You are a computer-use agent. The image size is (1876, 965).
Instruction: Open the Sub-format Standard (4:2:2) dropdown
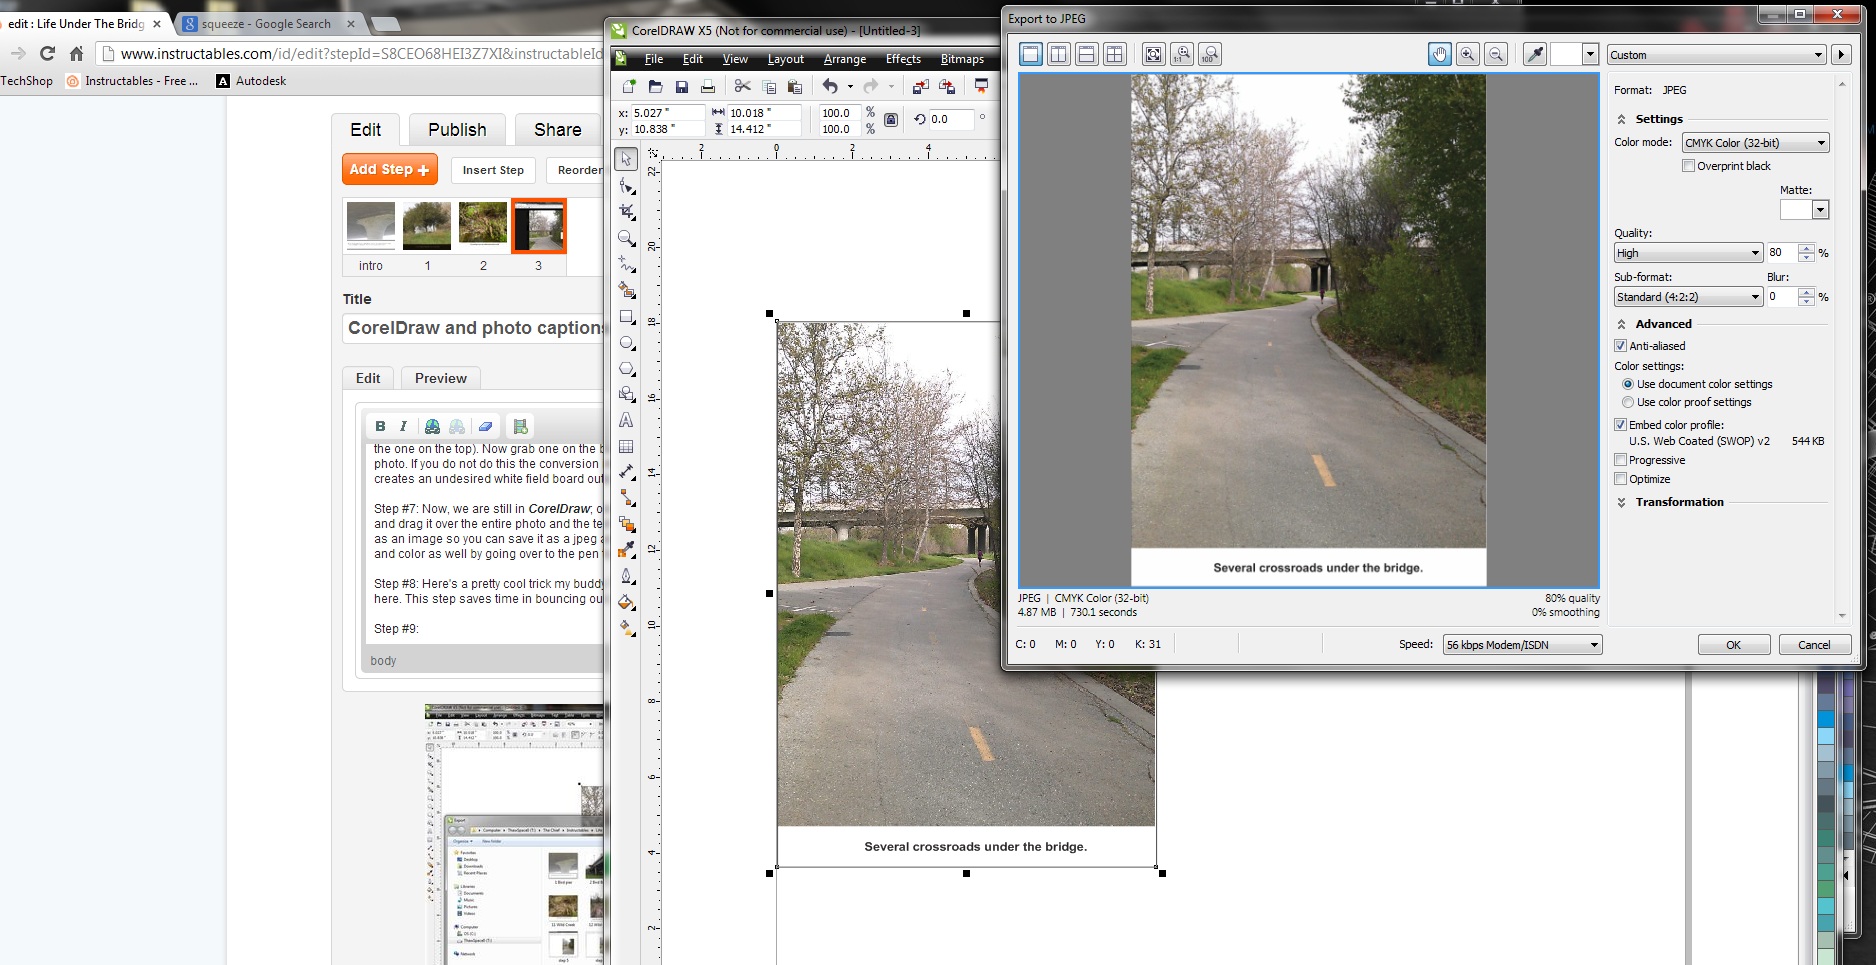pyautogui.click(x=1688, y=297)
